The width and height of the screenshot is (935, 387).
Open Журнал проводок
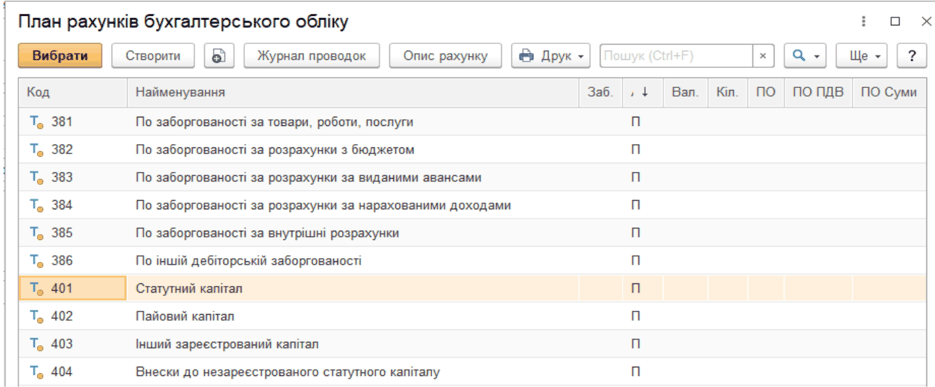(311, 56)
